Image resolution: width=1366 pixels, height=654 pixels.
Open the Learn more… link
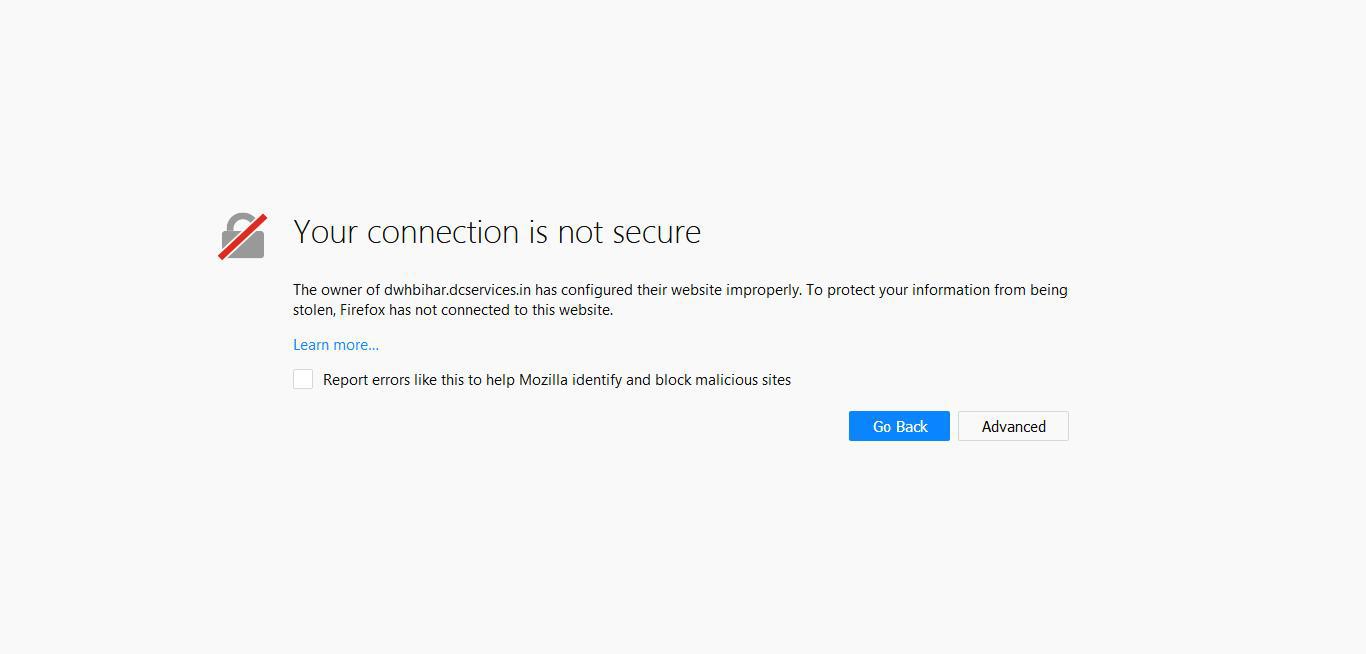336,345
